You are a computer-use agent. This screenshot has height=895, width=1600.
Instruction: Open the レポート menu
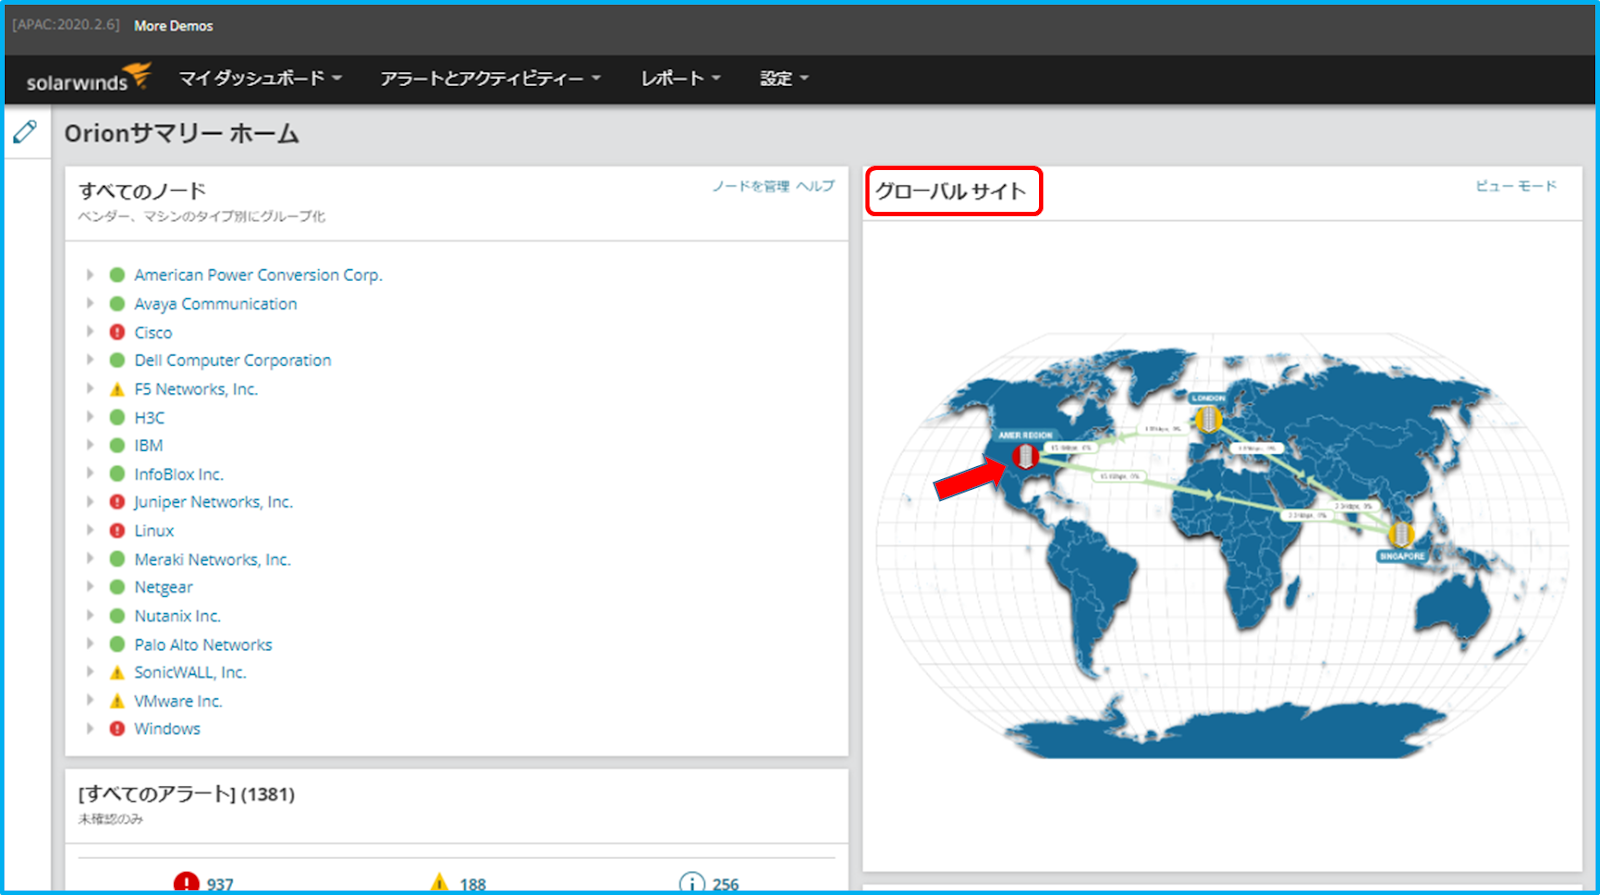(680, 78)
